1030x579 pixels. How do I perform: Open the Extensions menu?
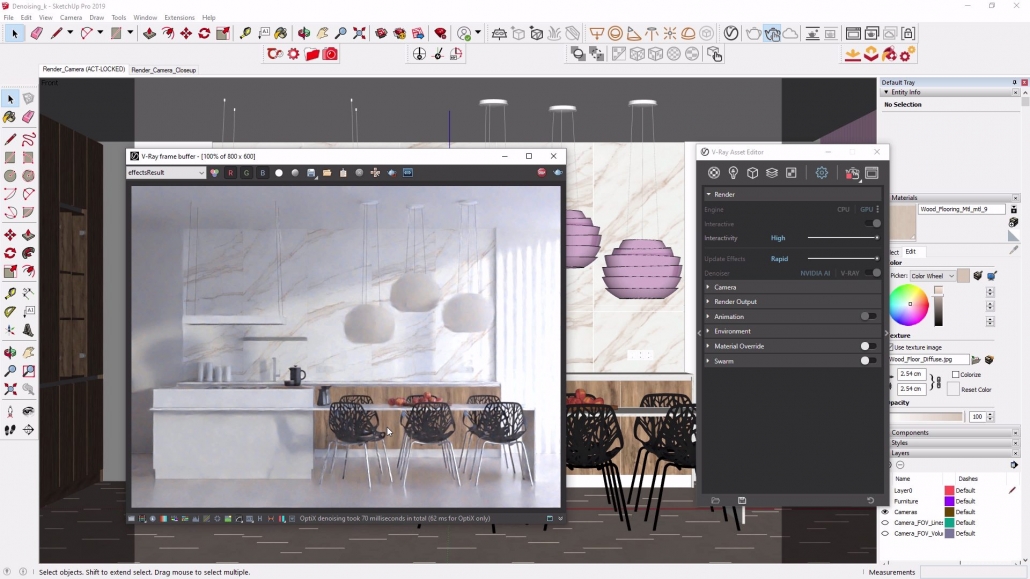[177, 17]
